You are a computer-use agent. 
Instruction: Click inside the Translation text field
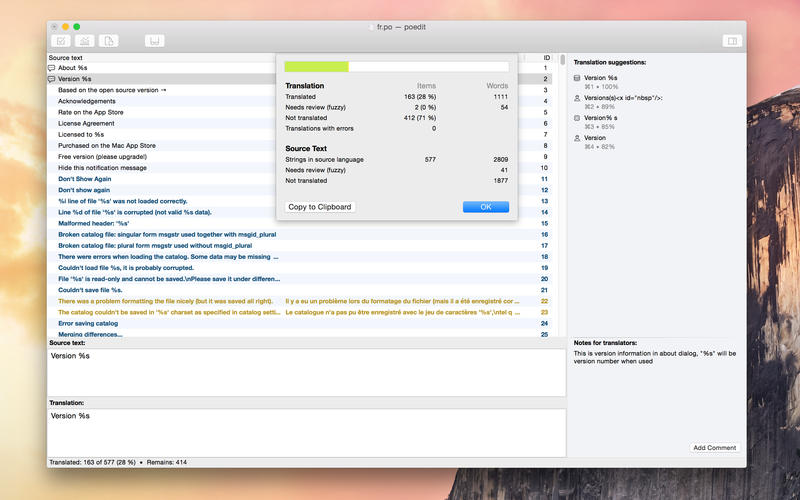[306, 432]
